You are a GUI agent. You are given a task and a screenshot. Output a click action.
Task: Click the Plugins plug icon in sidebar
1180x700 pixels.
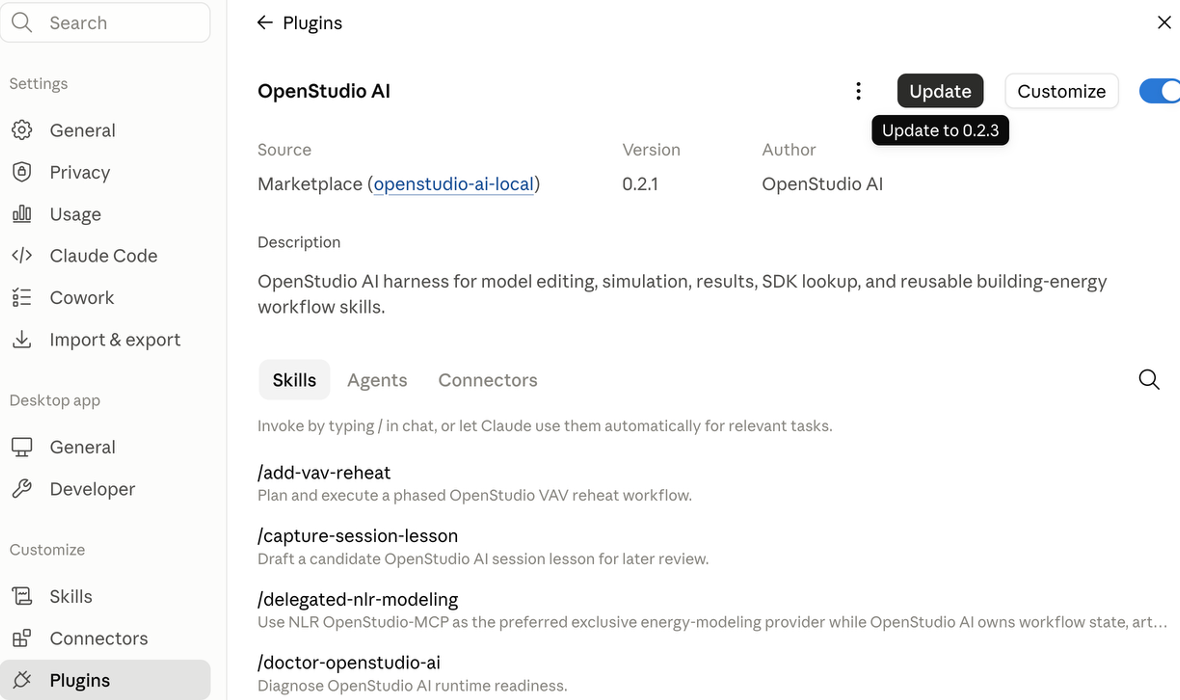pos(22,680)
